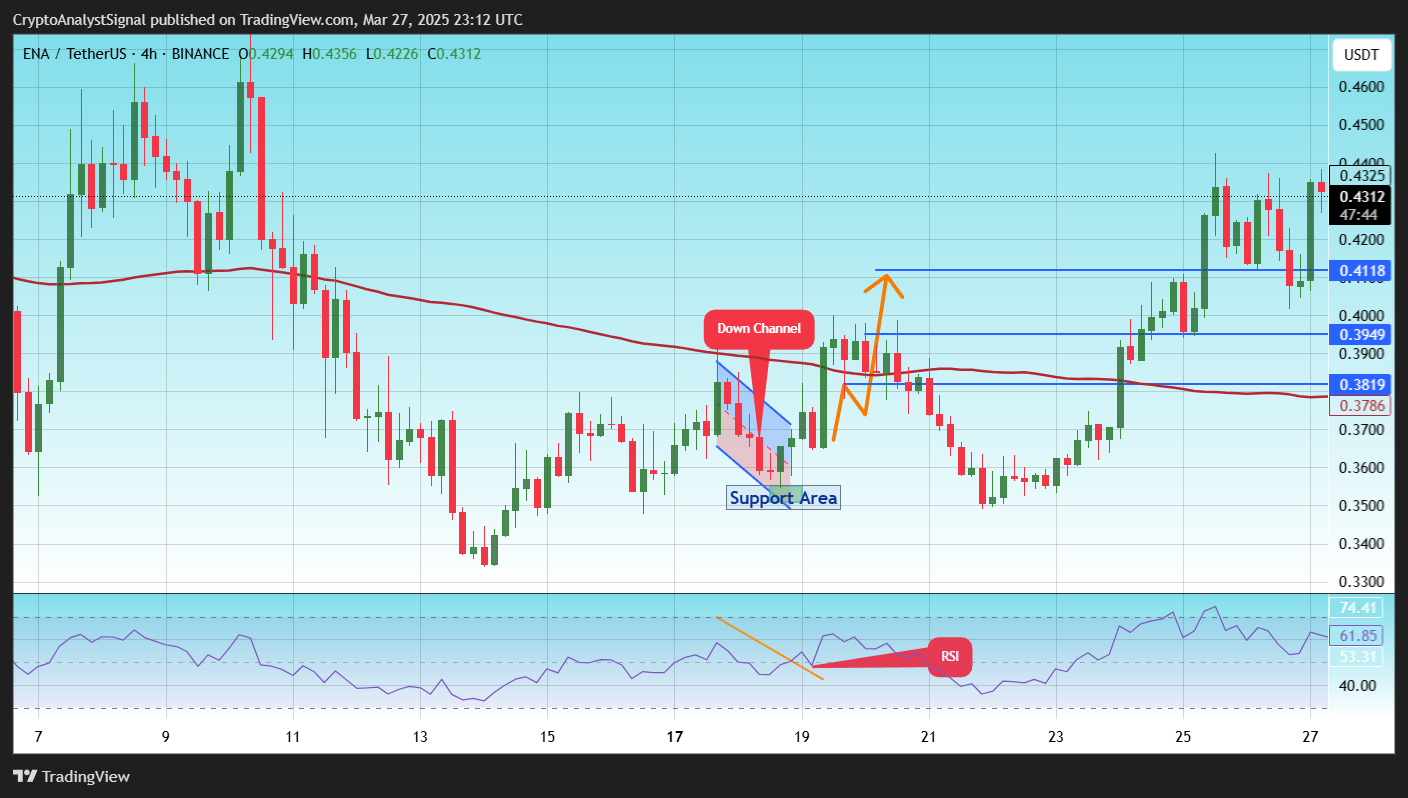Click the 0.3500 price scale value
This screenshot has height=798, width=1408.
(1361, 506)
